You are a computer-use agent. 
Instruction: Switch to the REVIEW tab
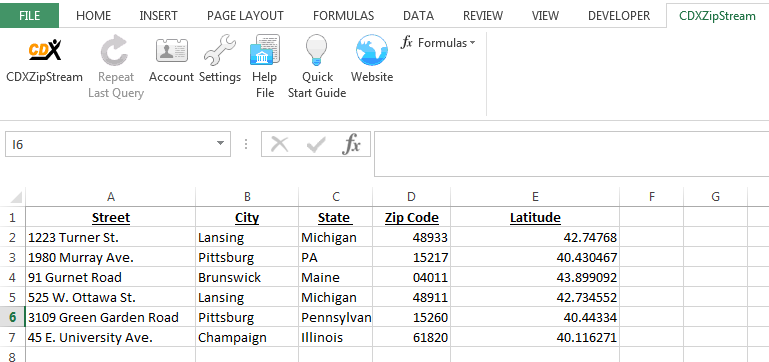tap(483, 16)
